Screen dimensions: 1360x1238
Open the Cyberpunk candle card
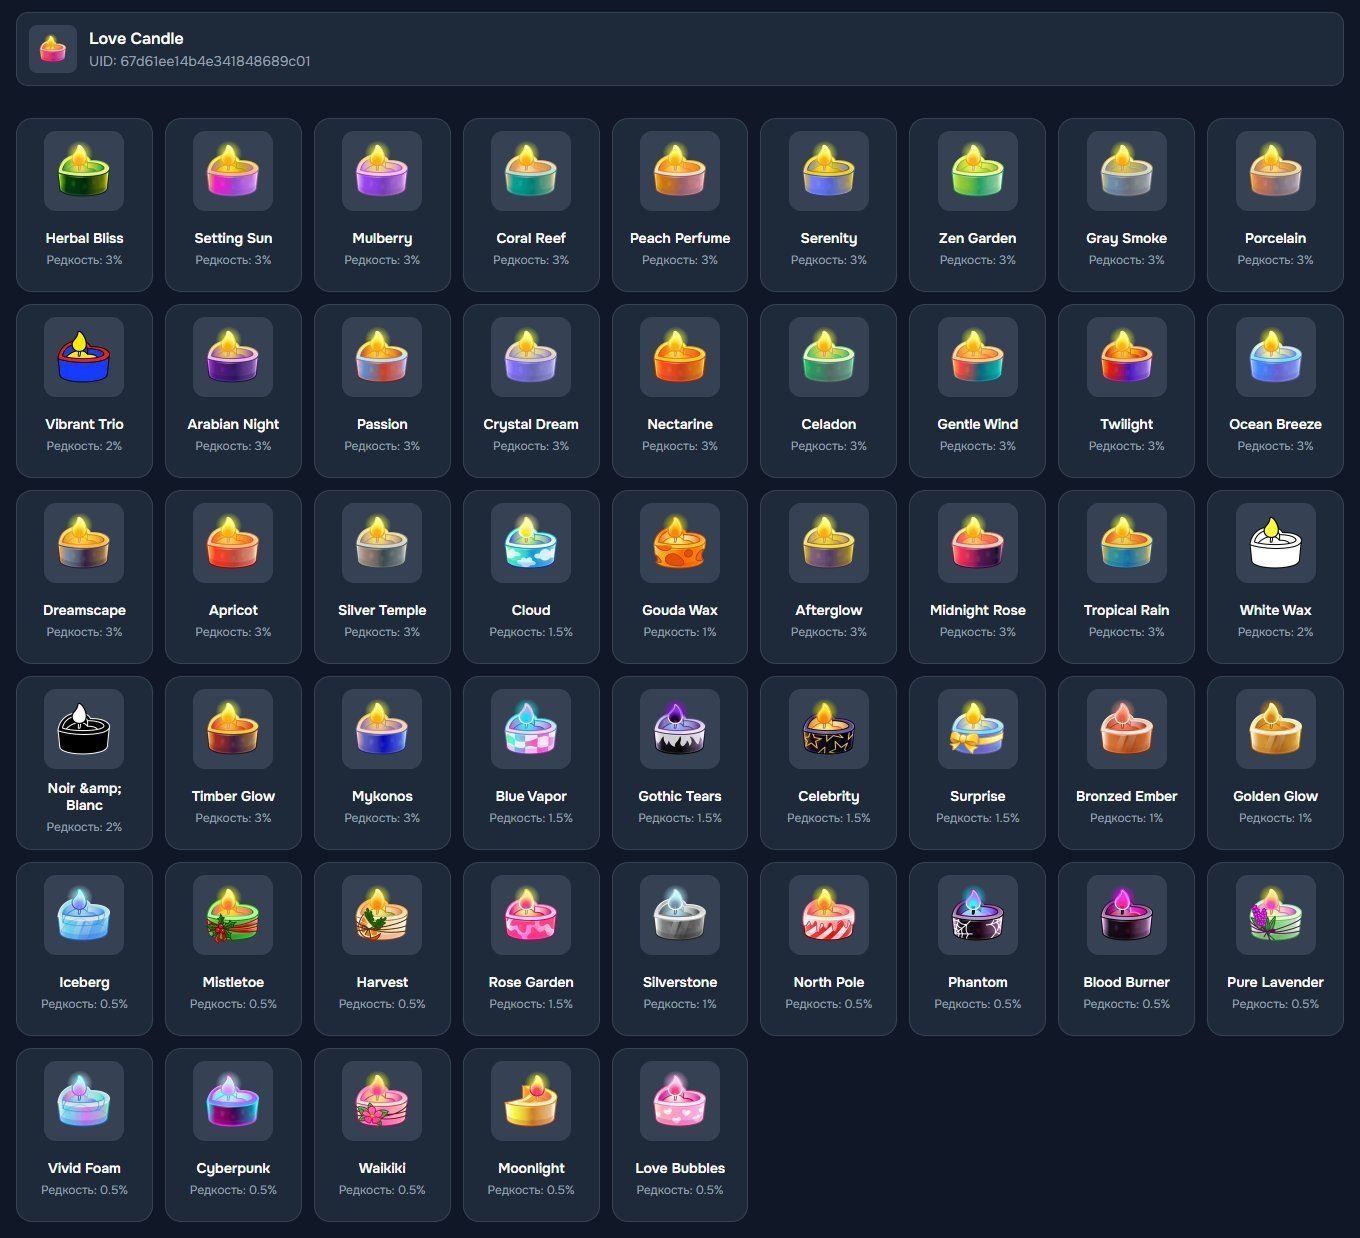click(233, 1135)
